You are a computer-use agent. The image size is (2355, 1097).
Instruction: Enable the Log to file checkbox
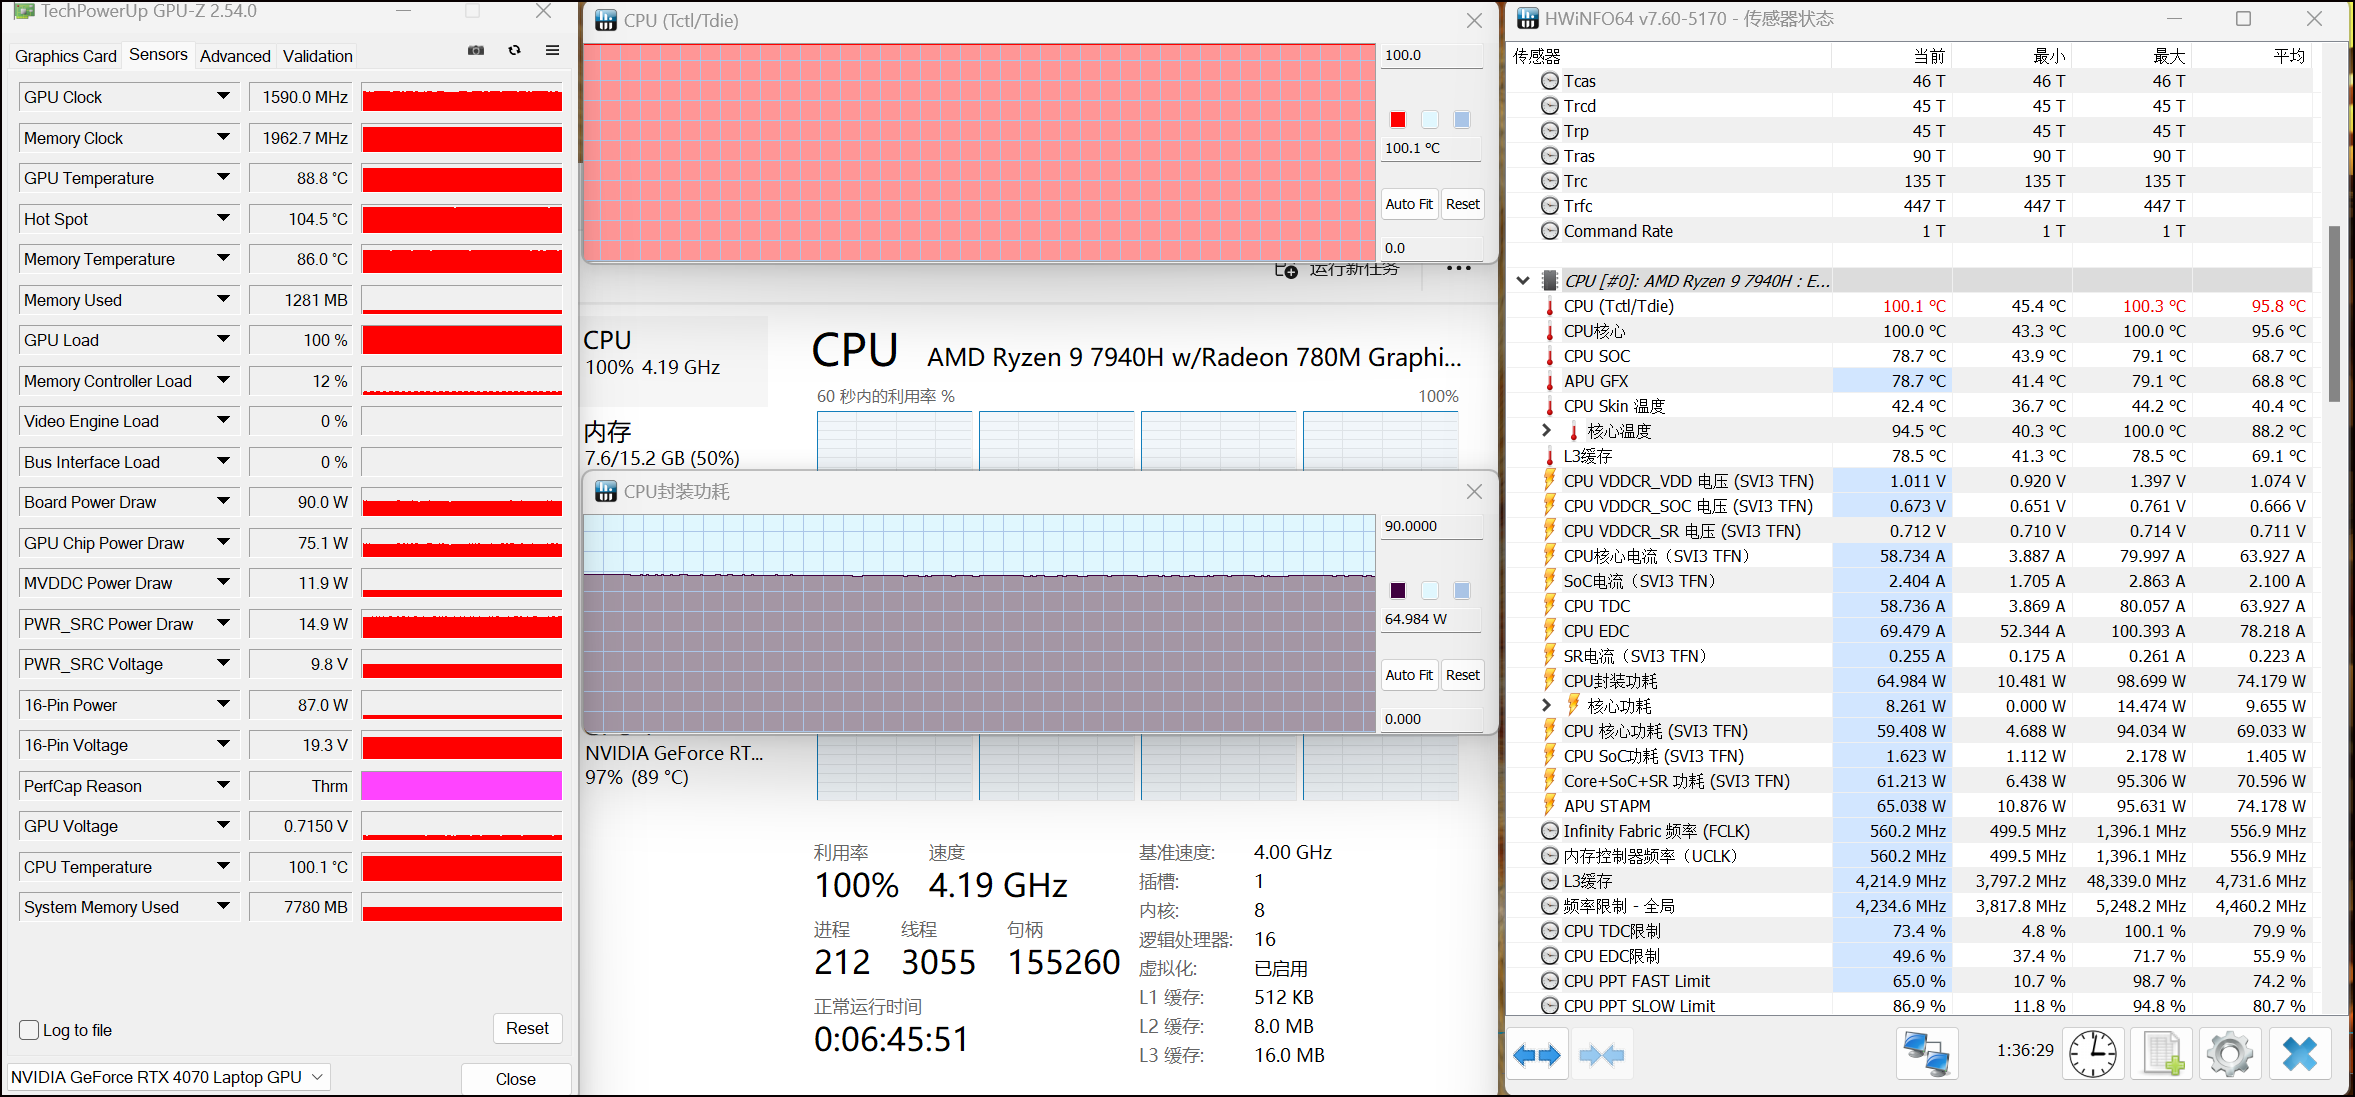point(30,1030)
